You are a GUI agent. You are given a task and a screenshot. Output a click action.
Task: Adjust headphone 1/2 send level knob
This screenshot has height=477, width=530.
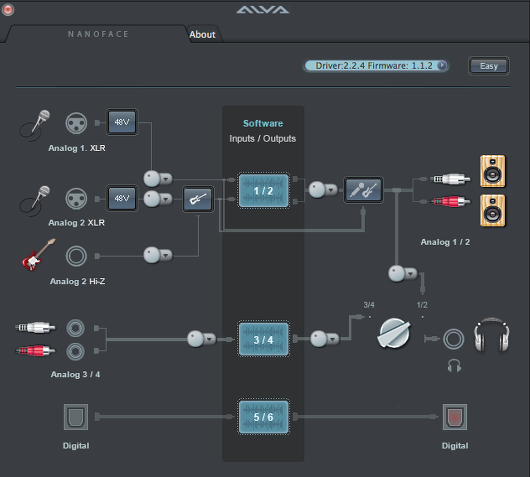pyautogui.click(x=397, y=273)
